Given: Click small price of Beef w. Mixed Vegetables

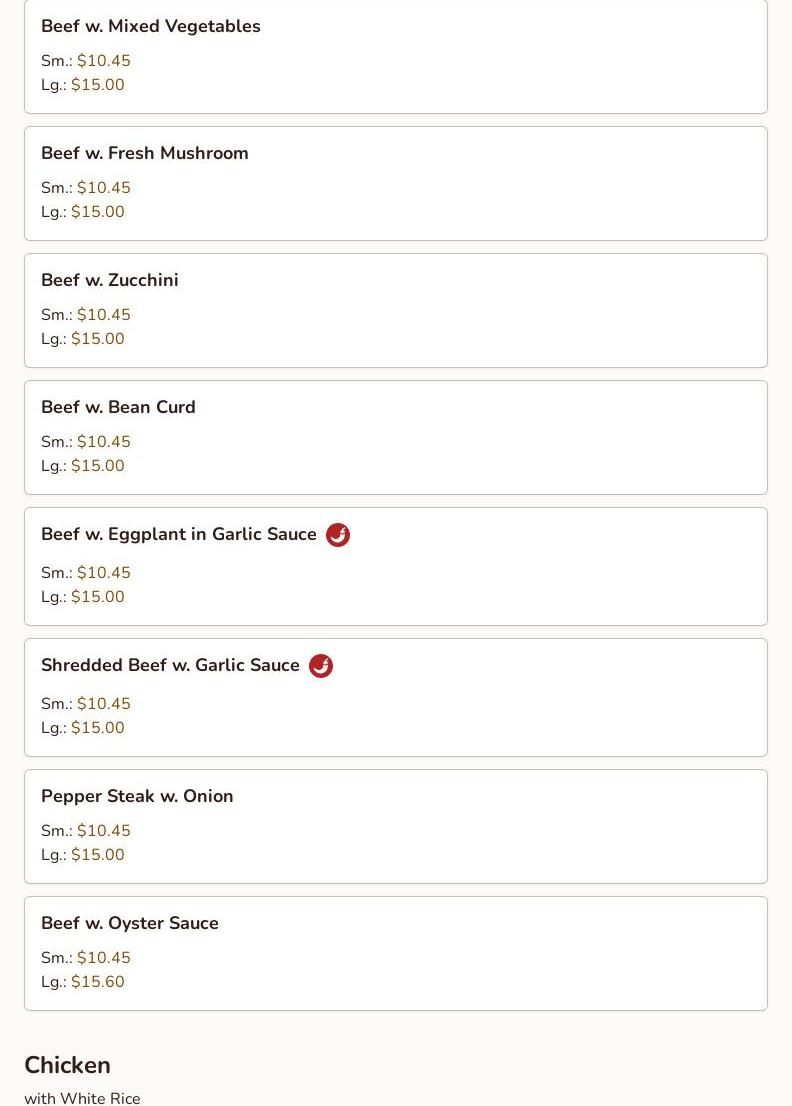Looking at the screenshot, I should pos(104,61).
